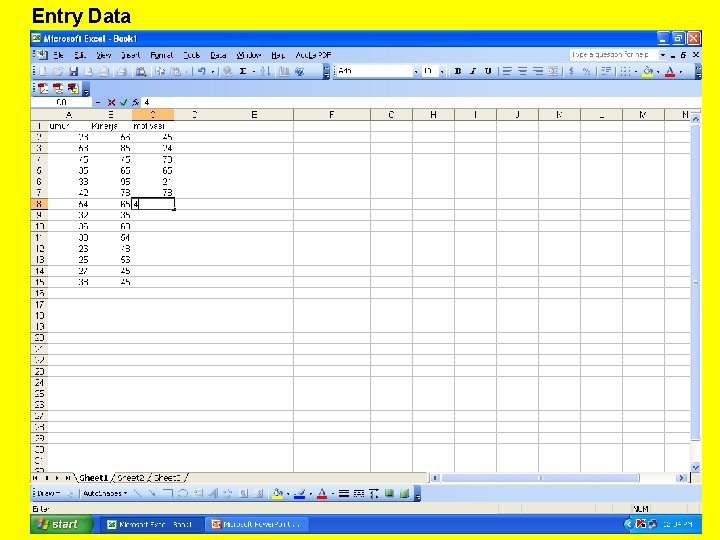Click the second Adobe PDF email icon
Screen dimensions: 720x540
point(58,89)
